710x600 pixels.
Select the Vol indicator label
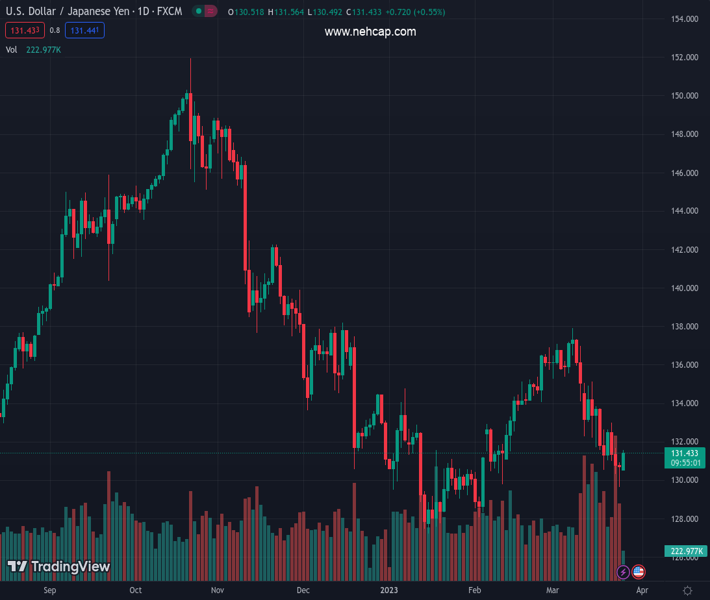[x=11, y=49]
